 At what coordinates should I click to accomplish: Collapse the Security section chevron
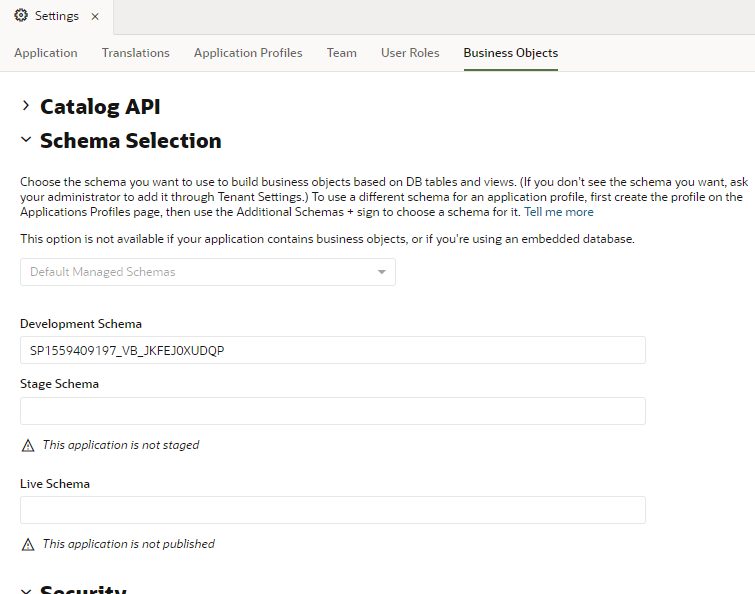coord(26,591)
